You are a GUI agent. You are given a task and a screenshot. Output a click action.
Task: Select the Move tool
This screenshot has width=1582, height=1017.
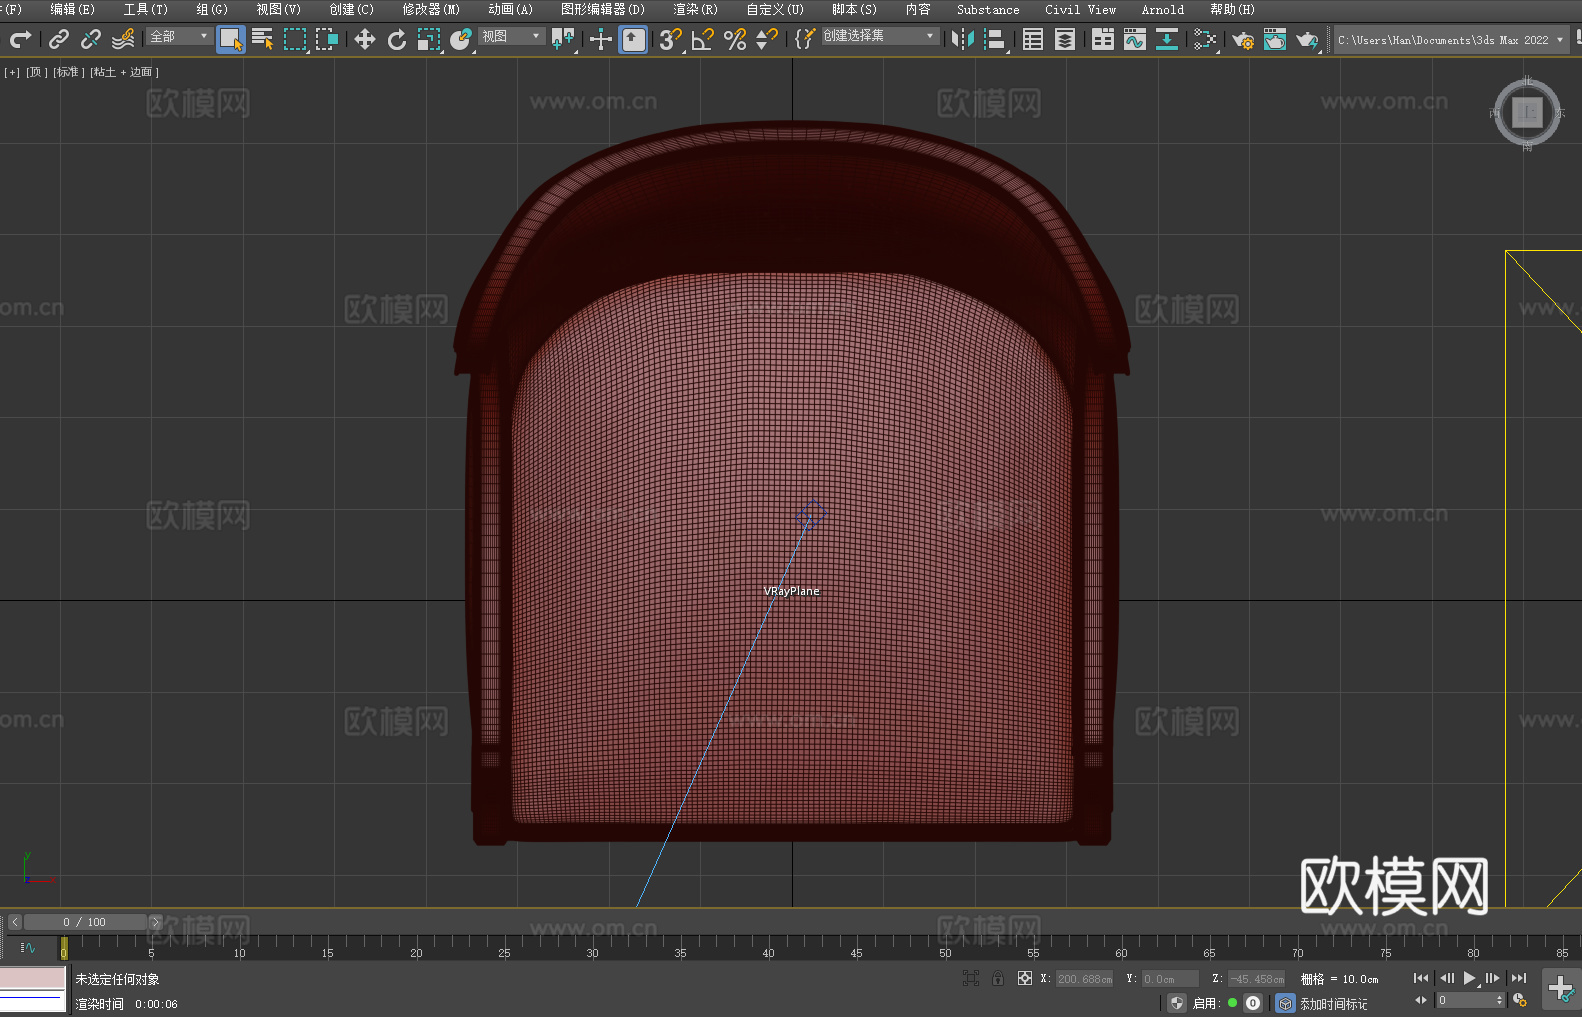tap(365, 39)
